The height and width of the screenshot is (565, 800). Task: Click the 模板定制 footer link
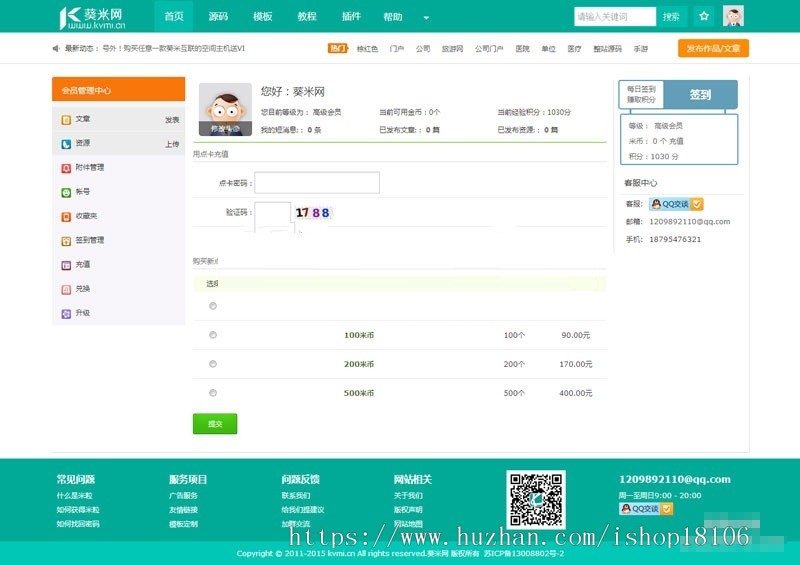(183, 524)
